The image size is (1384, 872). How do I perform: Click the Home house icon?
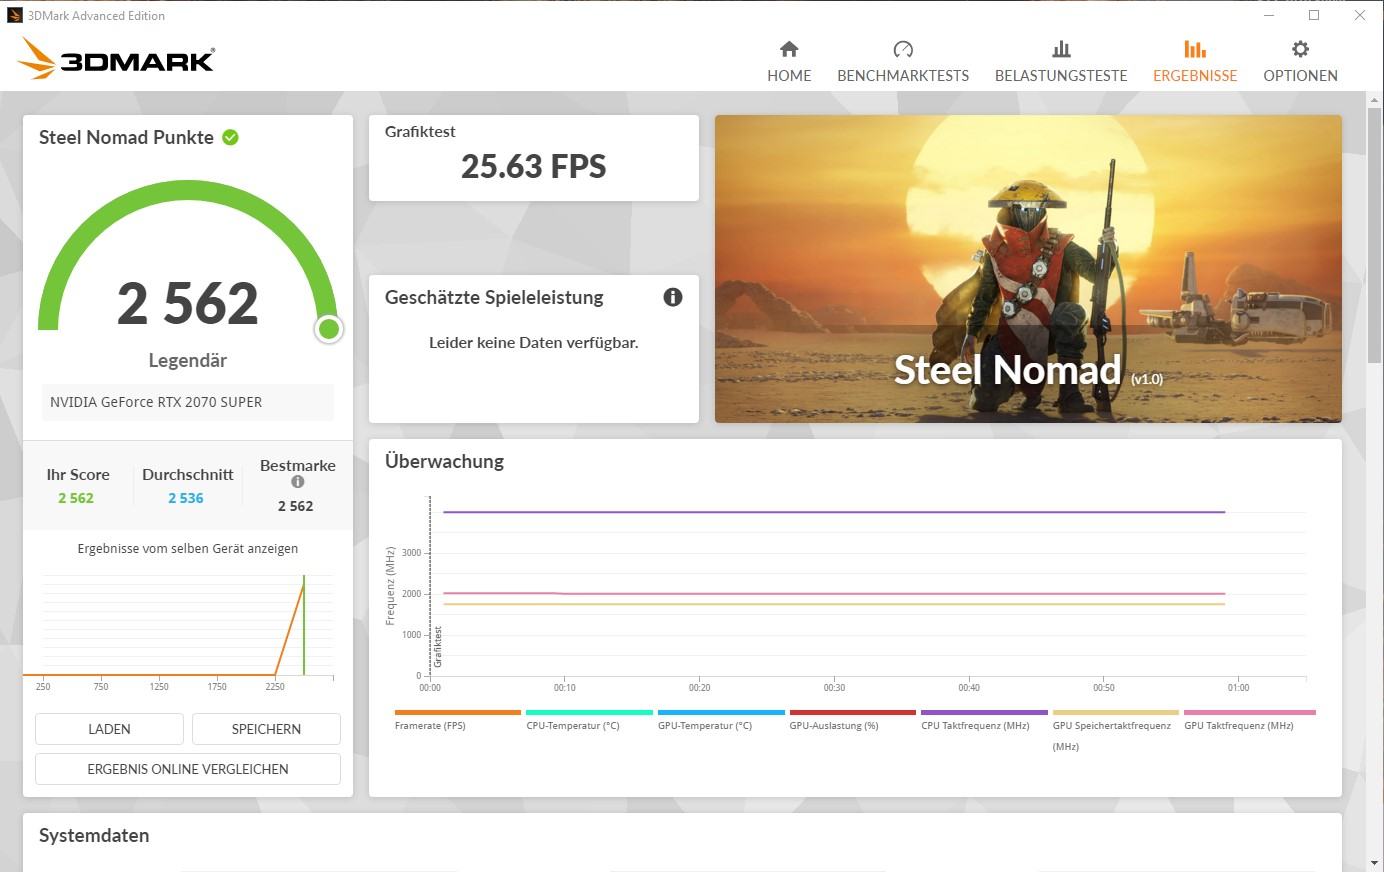pos(789,49)
